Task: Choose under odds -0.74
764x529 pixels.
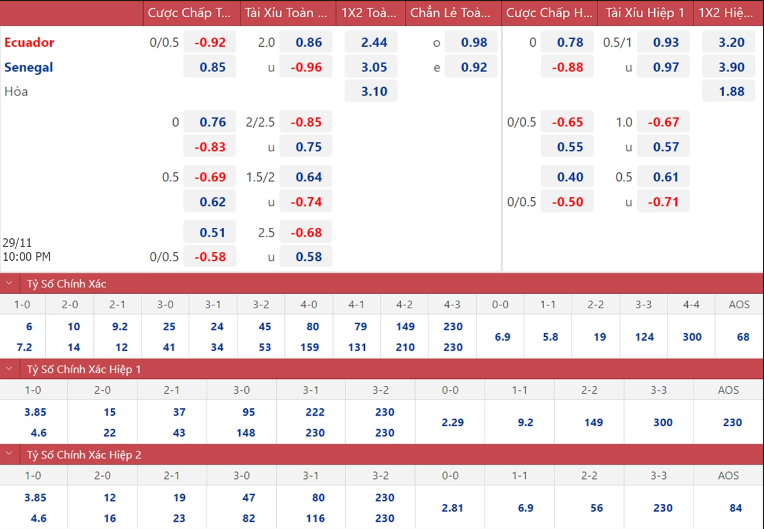Action: point(306,202)
